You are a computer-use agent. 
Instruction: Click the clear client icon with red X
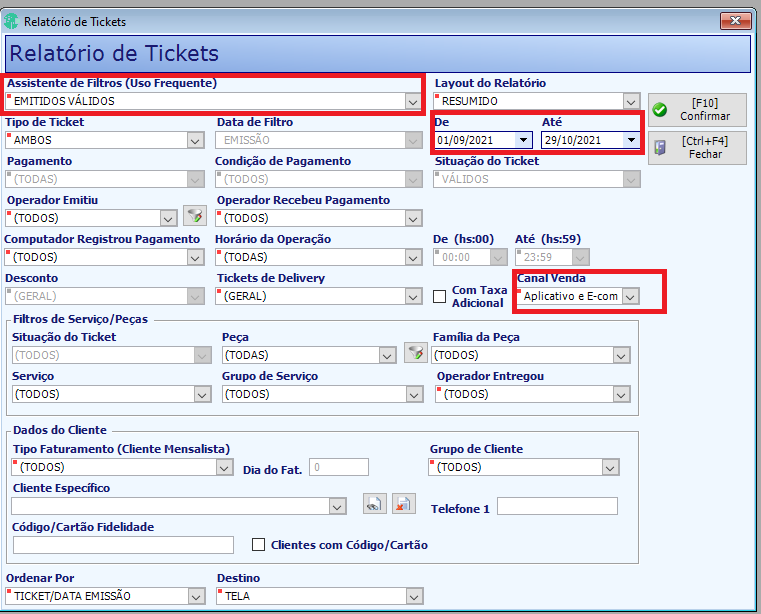click(x=404, y=504)
